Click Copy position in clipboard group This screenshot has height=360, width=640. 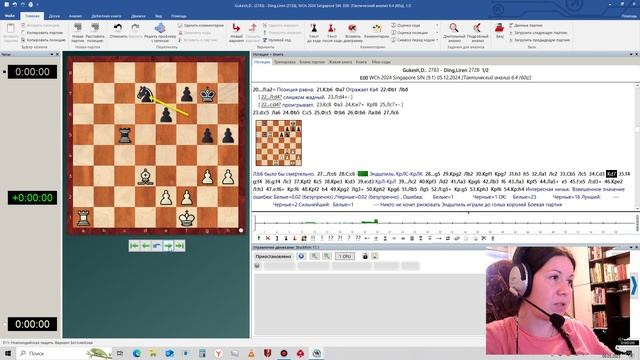43,40
